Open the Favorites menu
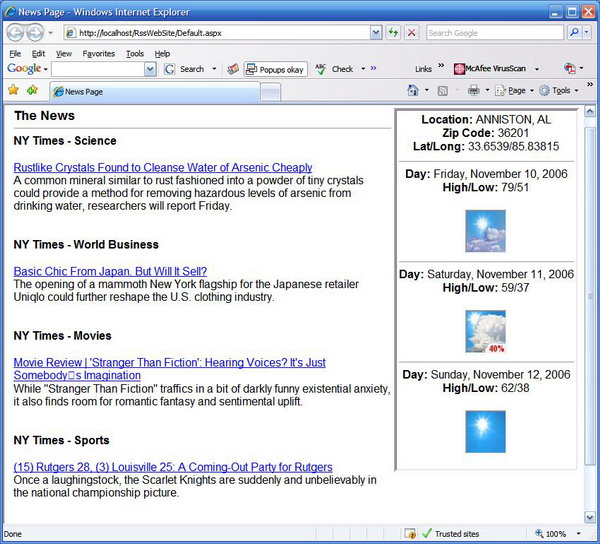Viewport: 600px width, 544px height. (x=99, y=54)
